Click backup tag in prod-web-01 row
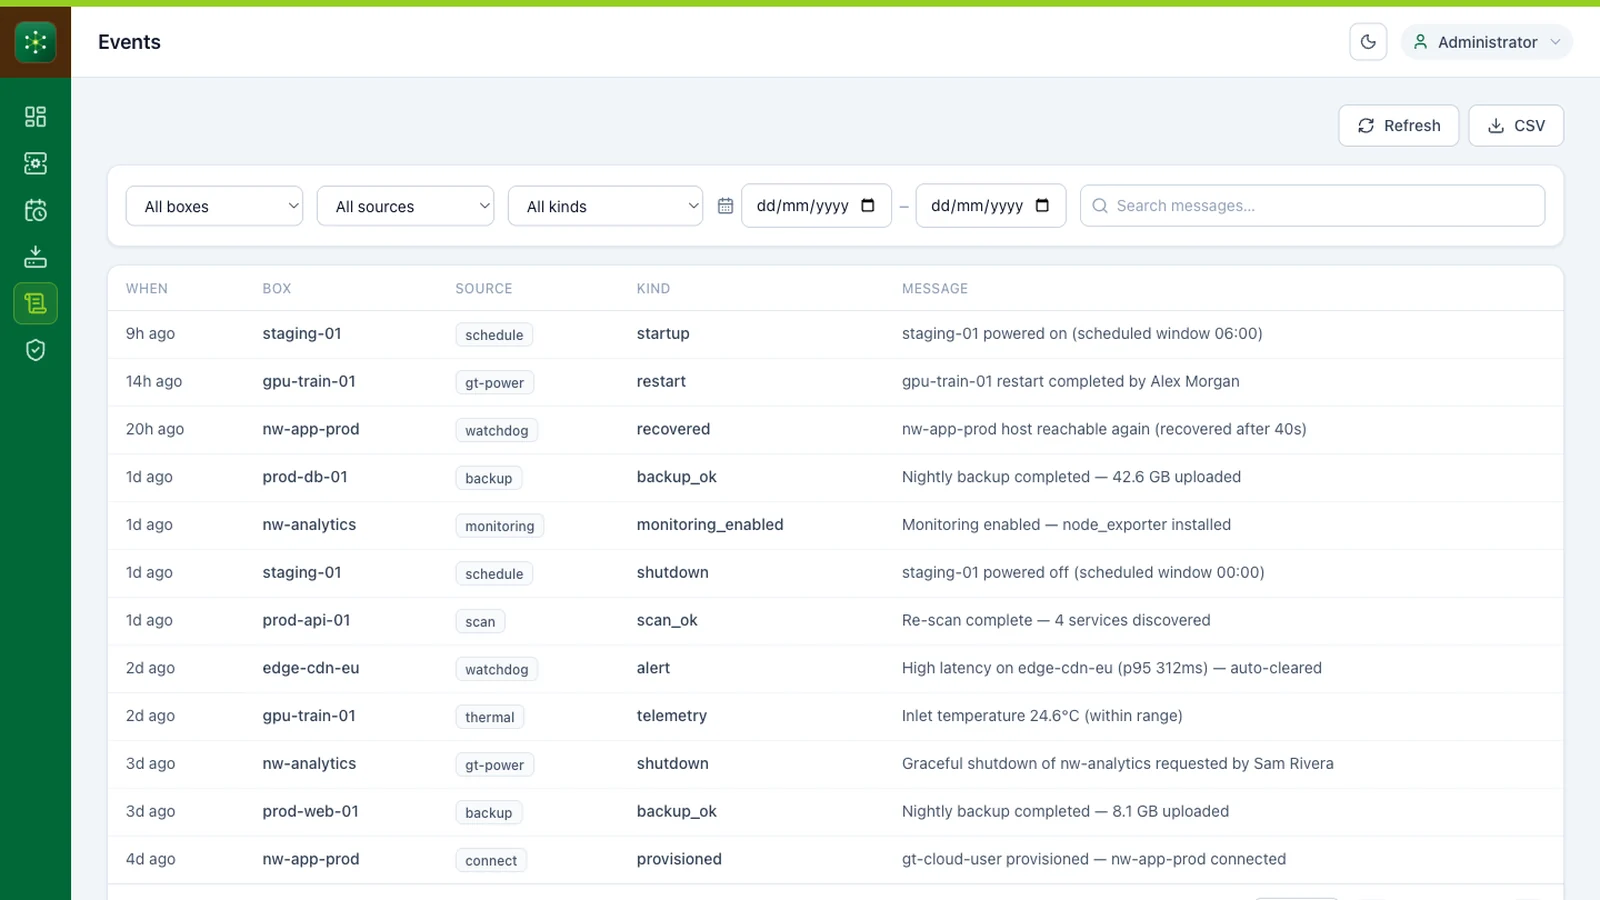This screenshot has width=1600, height=900. point(488,813)
